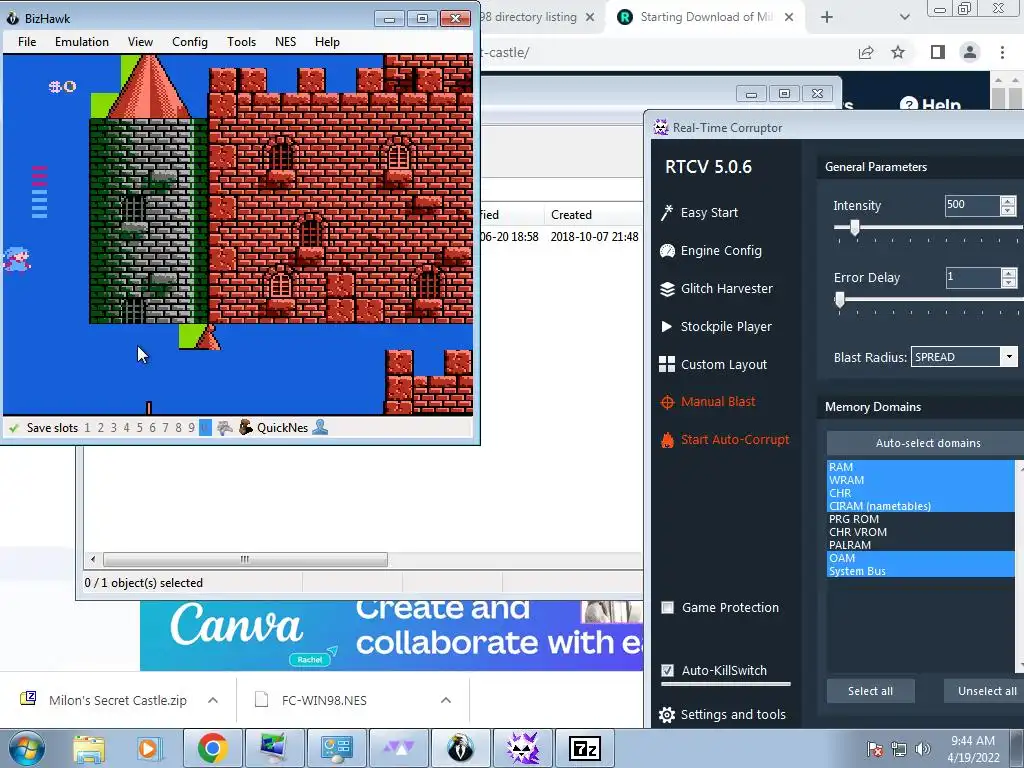1024x768 pixels.
Task: Click the Error Delay slider handle
Action: pyautogui.click(x=840, y=300)
